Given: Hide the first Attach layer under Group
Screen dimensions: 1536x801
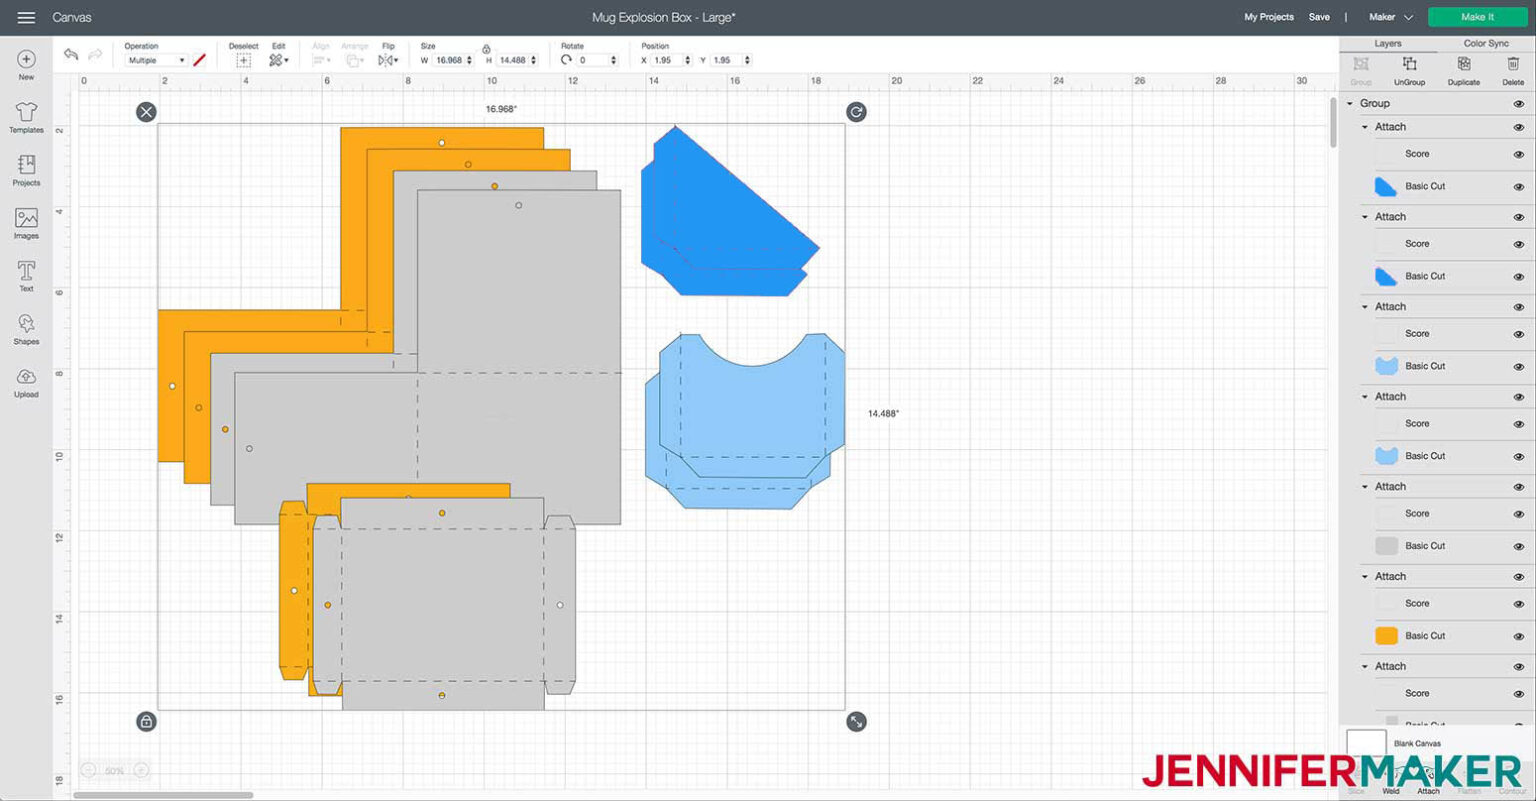Looking at the screenshot, I should click(x=1518, y=128).
